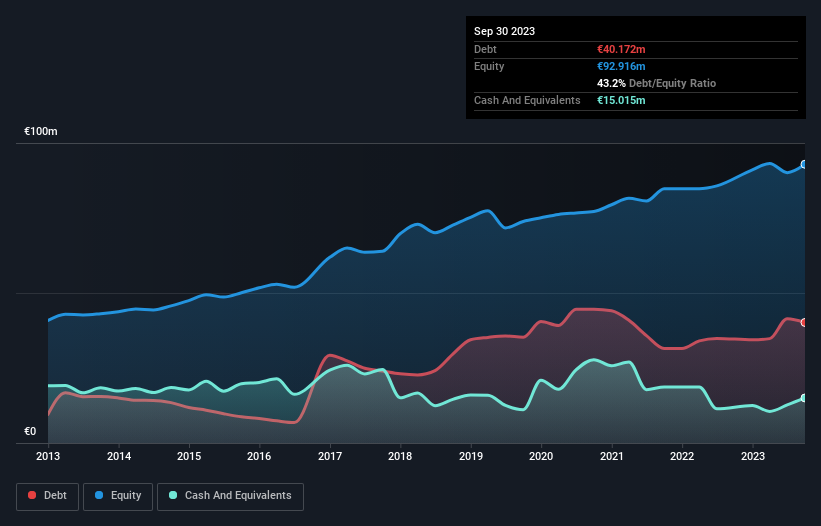
Task: Toggle Cash And Equivalents legend button
Action: tap(230, 496)
